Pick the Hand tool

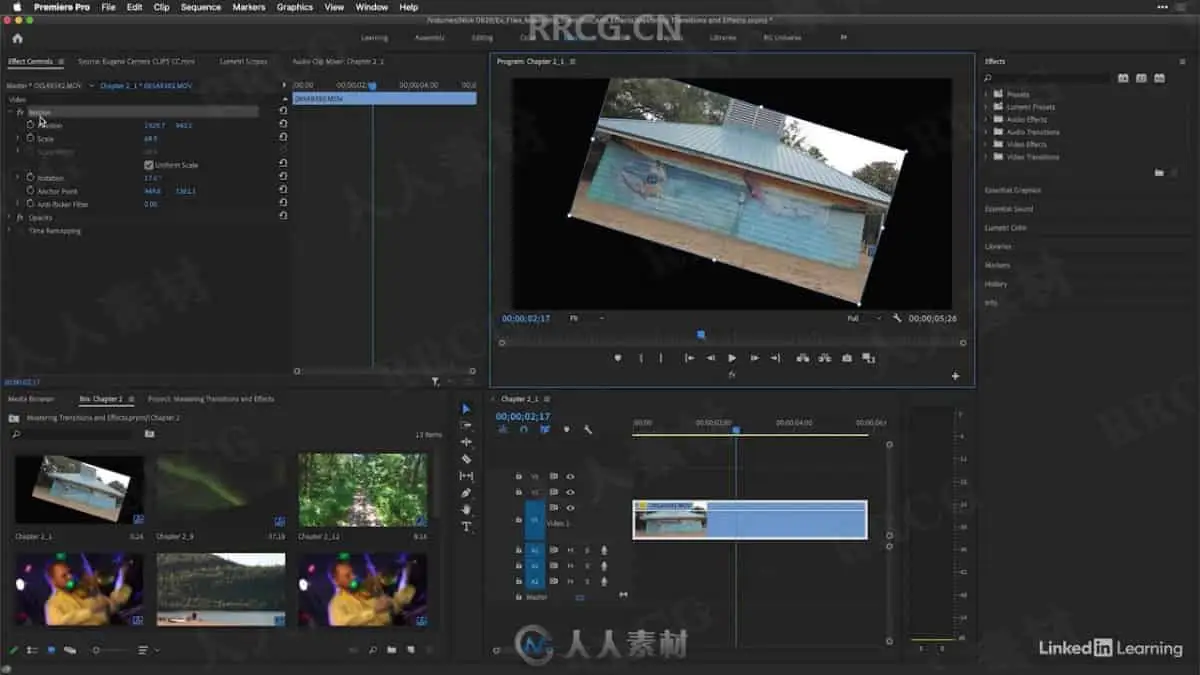pyautogui.click(x=466, y=510)
